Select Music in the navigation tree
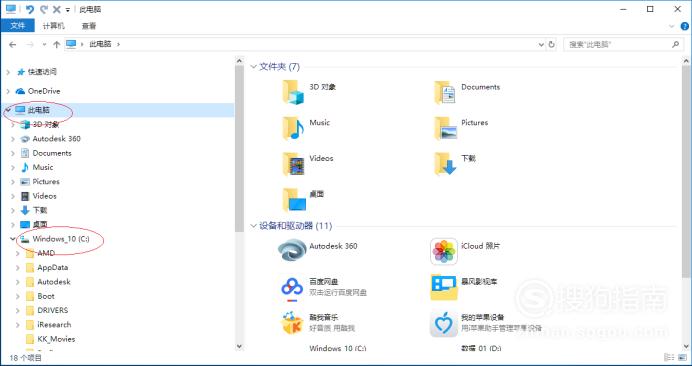This screenshot has width=692, height=366. 42,167
